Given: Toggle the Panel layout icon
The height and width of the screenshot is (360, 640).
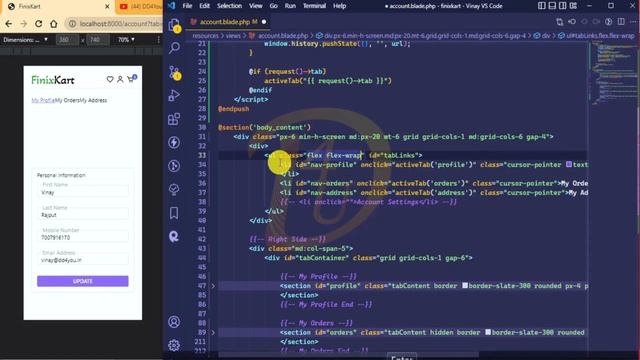Looking at the screenshot, I should point(552,6).
